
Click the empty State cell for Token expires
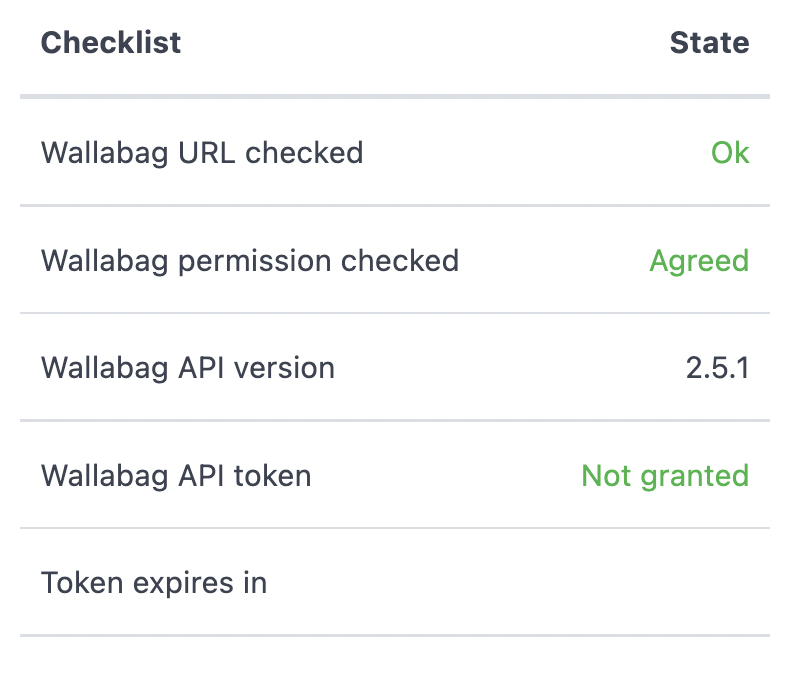[x=700, y=582]
